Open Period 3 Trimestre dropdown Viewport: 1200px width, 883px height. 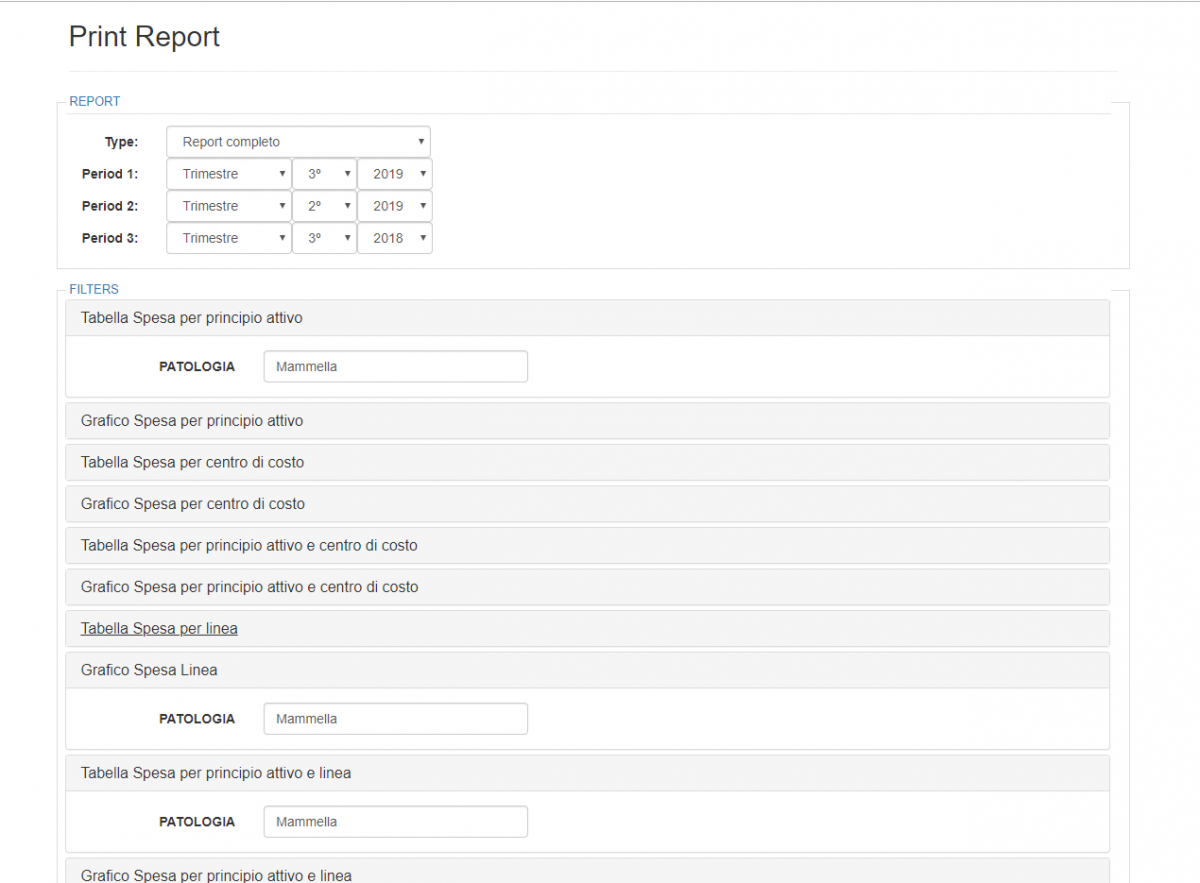pos(229,238)
